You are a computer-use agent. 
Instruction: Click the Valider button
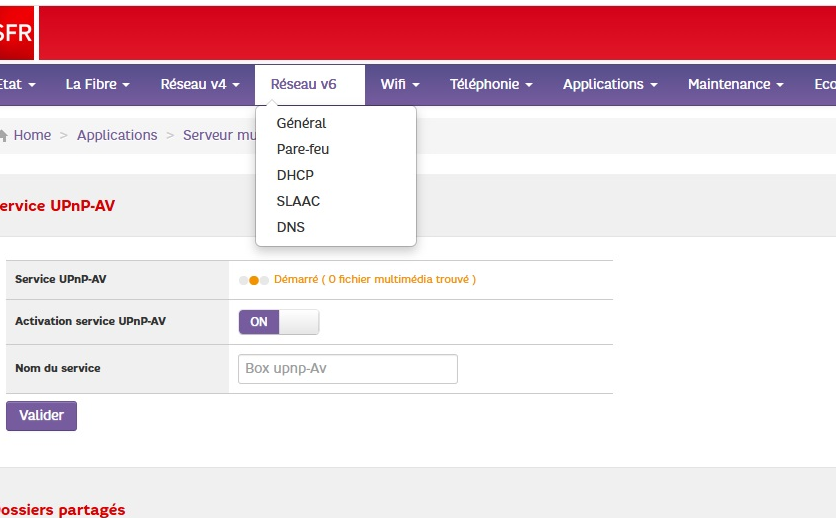tap(42, 416)
